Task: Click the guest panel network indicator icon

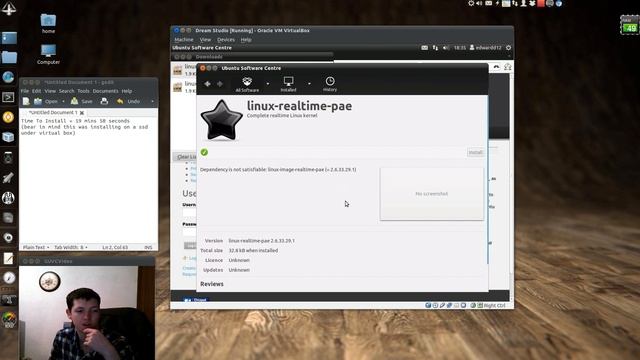Action: pyautogui.click(x=435, y=48)
